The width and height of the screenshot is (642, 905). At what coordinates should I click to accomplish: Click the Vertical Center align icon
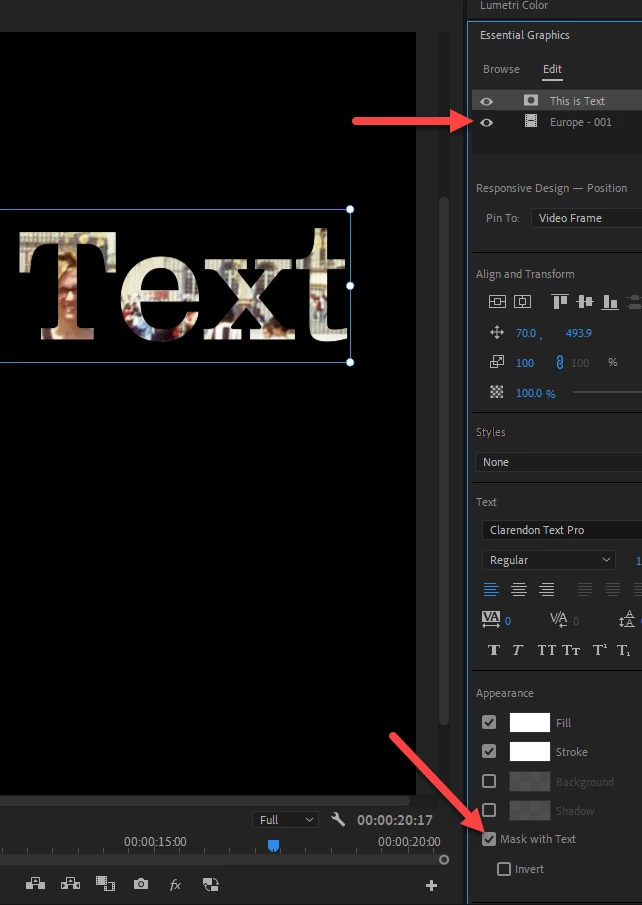[497, 301]
